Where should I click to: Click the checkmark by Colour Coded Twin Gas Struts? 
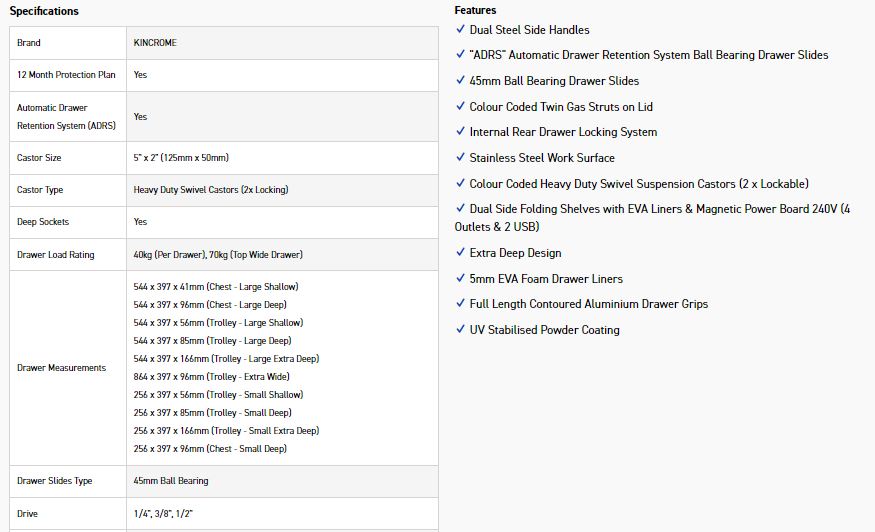pyautogui.click(x=460, y=107)
